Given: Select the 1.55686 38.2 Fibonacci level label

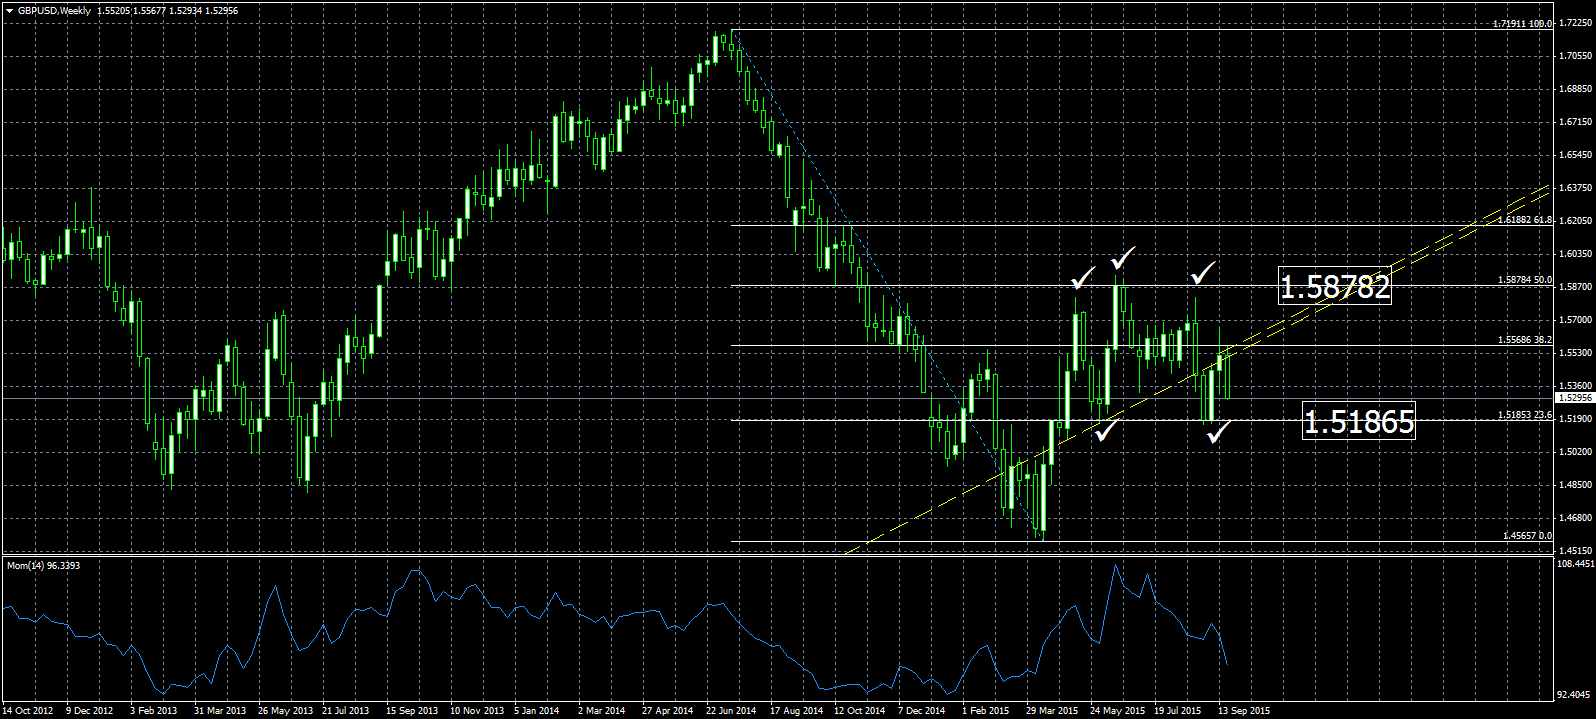Looking at the screenshot, I should 1524,340.
